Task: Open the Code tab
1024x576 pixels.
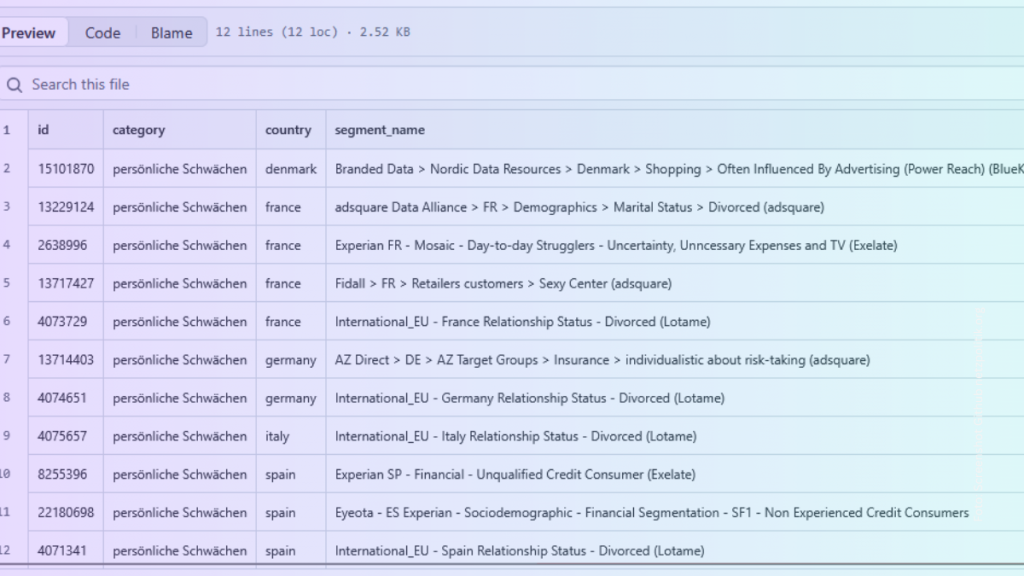Action: (103, 33)
